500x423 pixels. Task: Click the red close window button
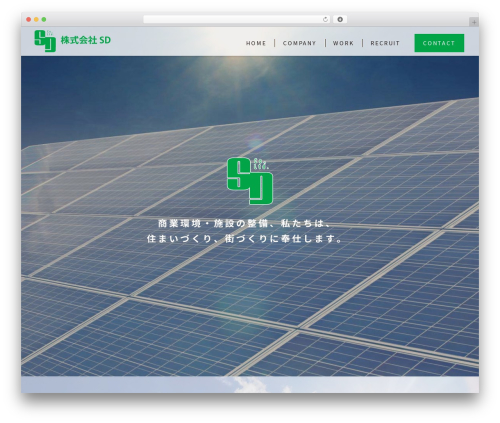coord(29,20)
